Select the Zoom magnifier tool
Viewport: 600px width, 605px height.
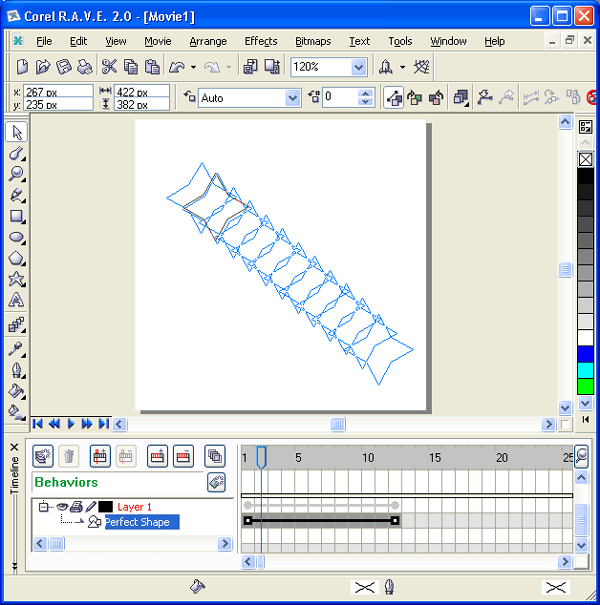pos(17,174)
